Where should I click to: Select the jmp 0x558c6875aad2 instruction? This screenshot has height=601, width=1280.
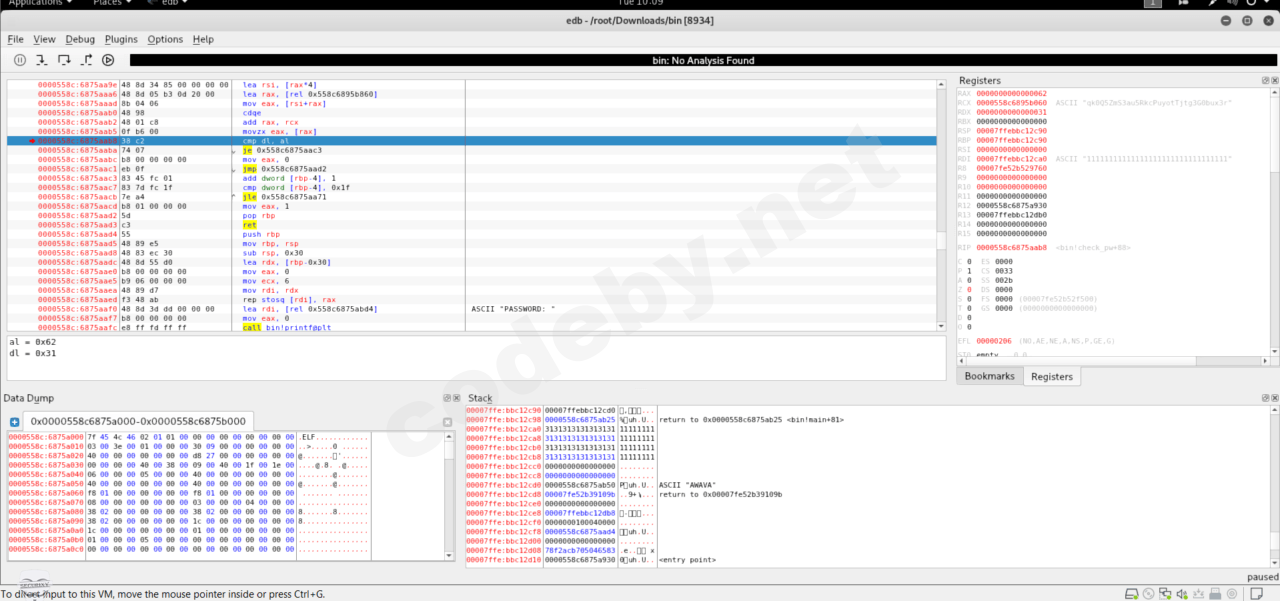point(284,169)
